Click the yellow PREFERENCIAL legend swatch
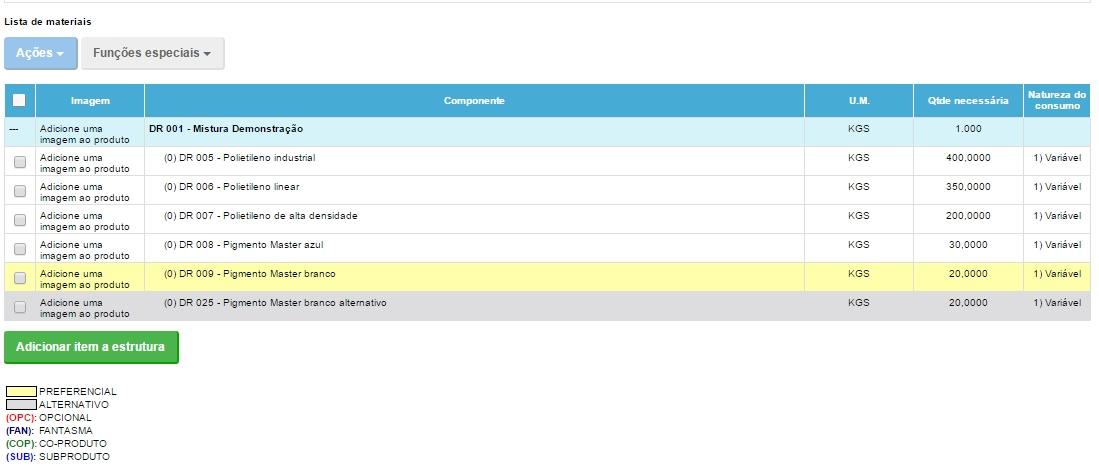The image size is (1099, 469). coord(21,392)
